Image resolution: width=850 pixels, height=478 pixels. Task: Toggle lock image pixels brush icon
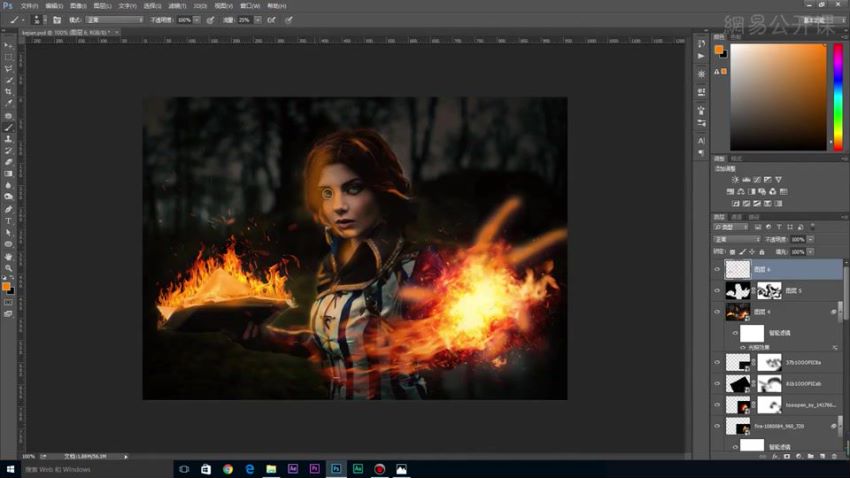tap(742, 252)
